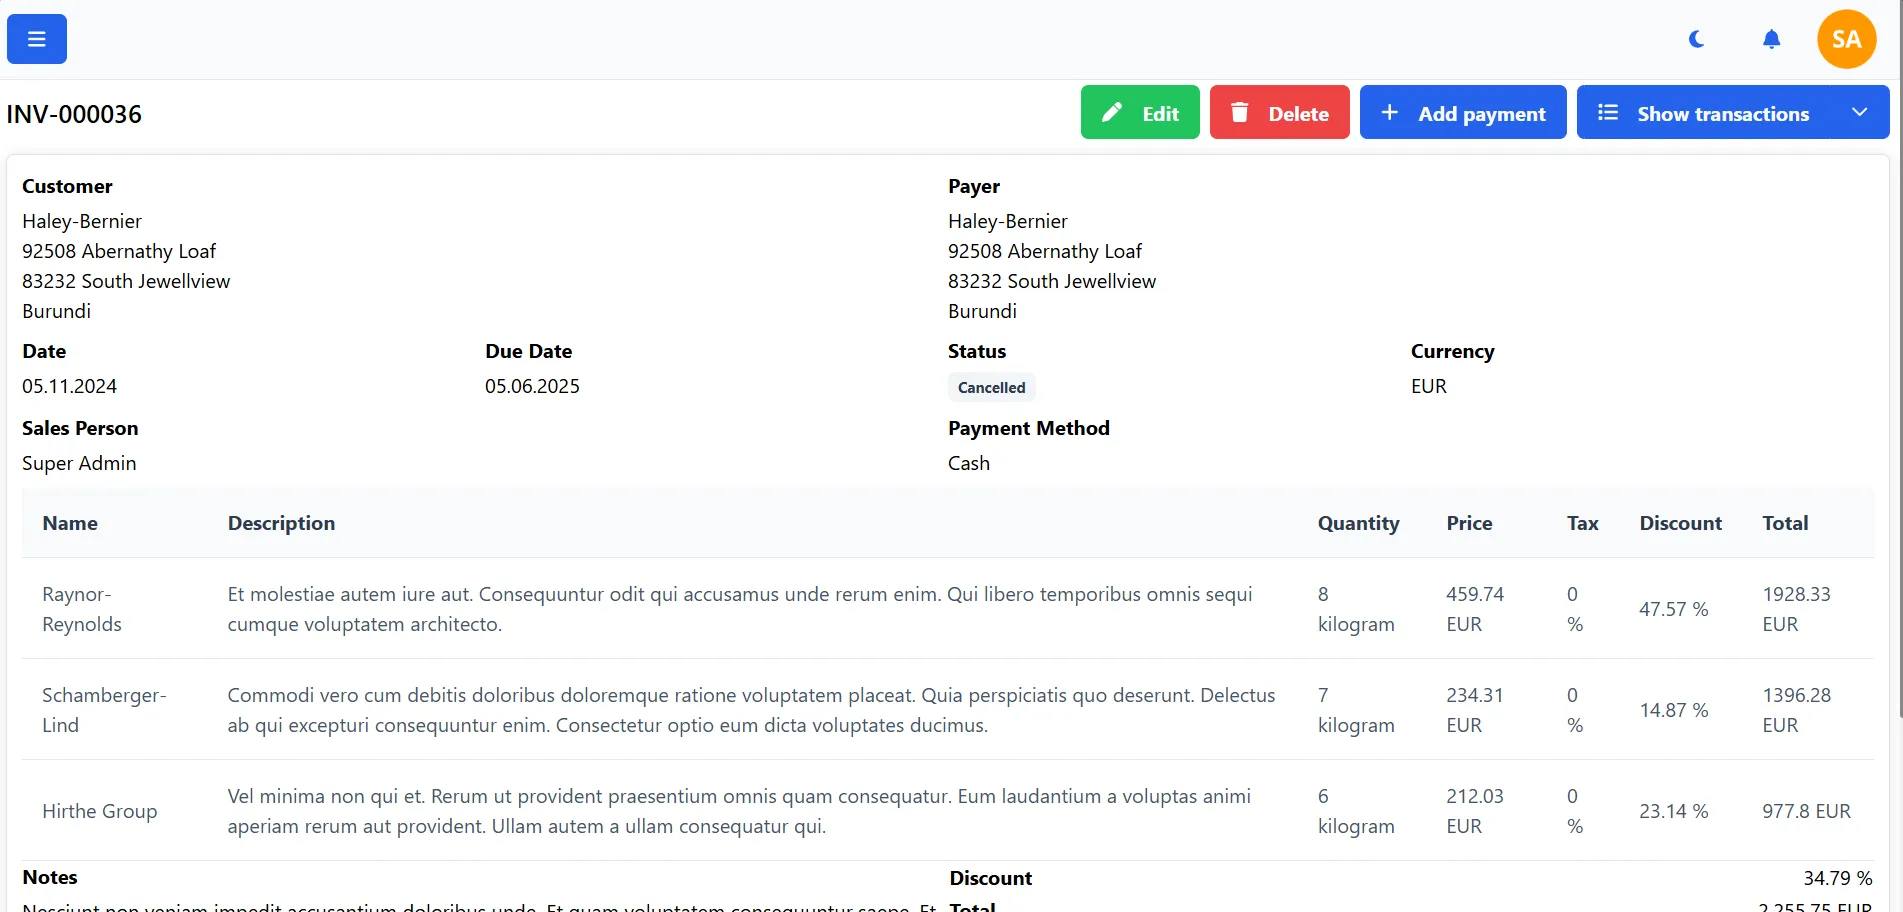Delete this invoice

tap(1279, 112)
